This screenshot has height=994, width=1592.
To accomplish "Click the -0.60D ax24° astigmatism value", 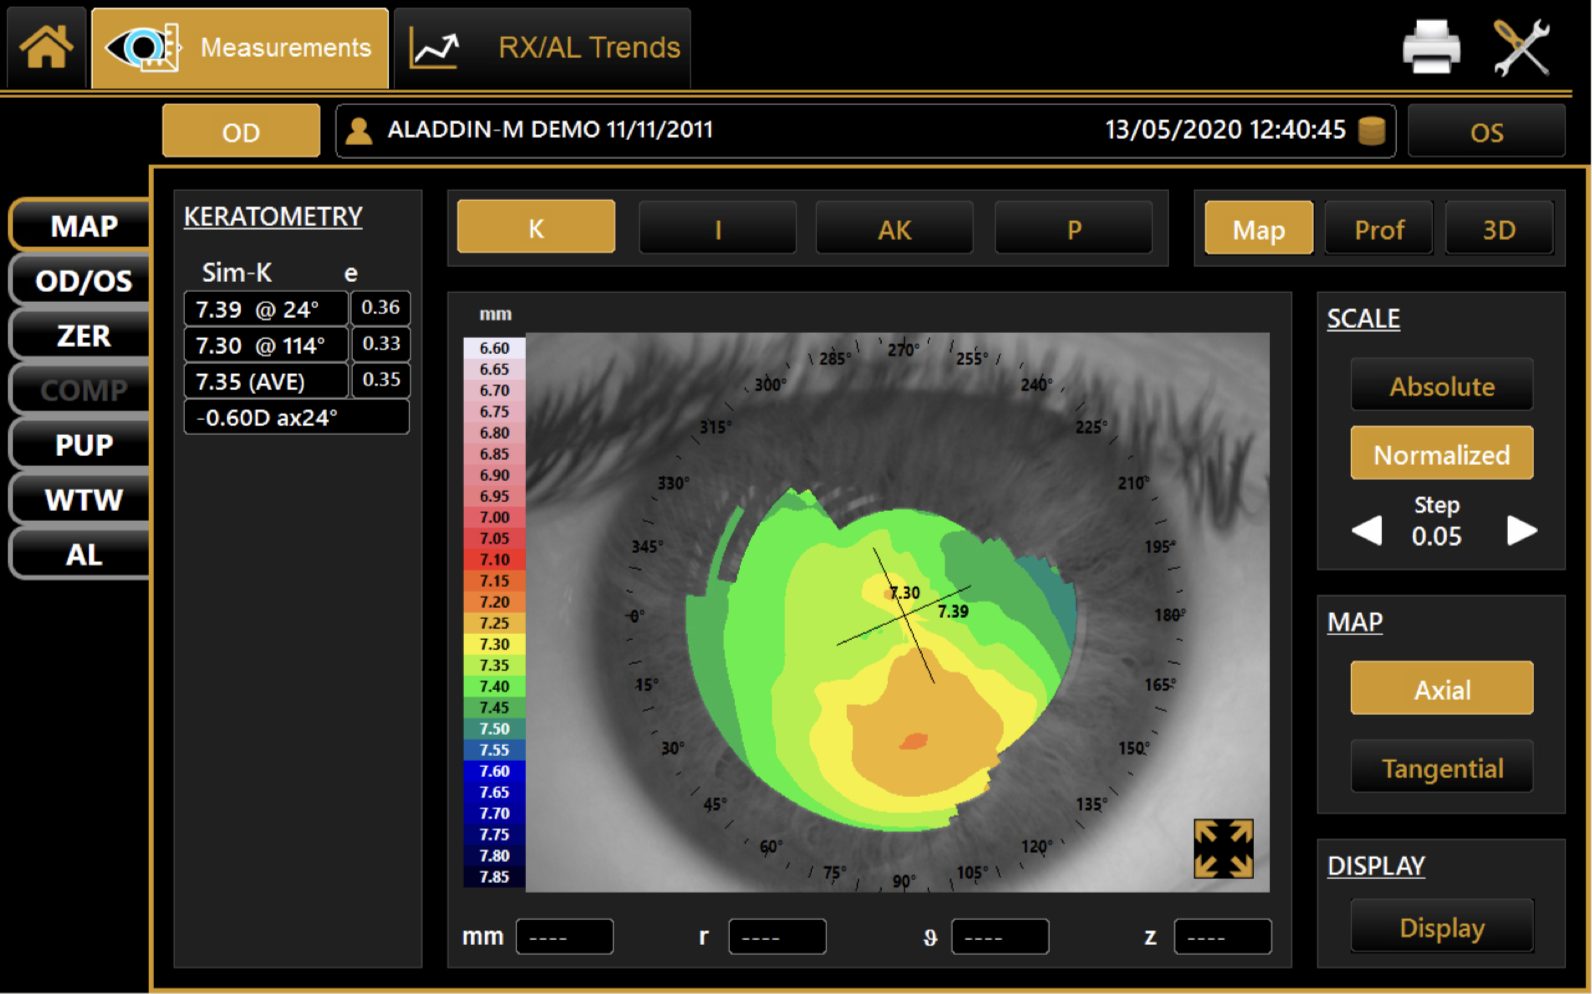I will [x=296, y=417].
